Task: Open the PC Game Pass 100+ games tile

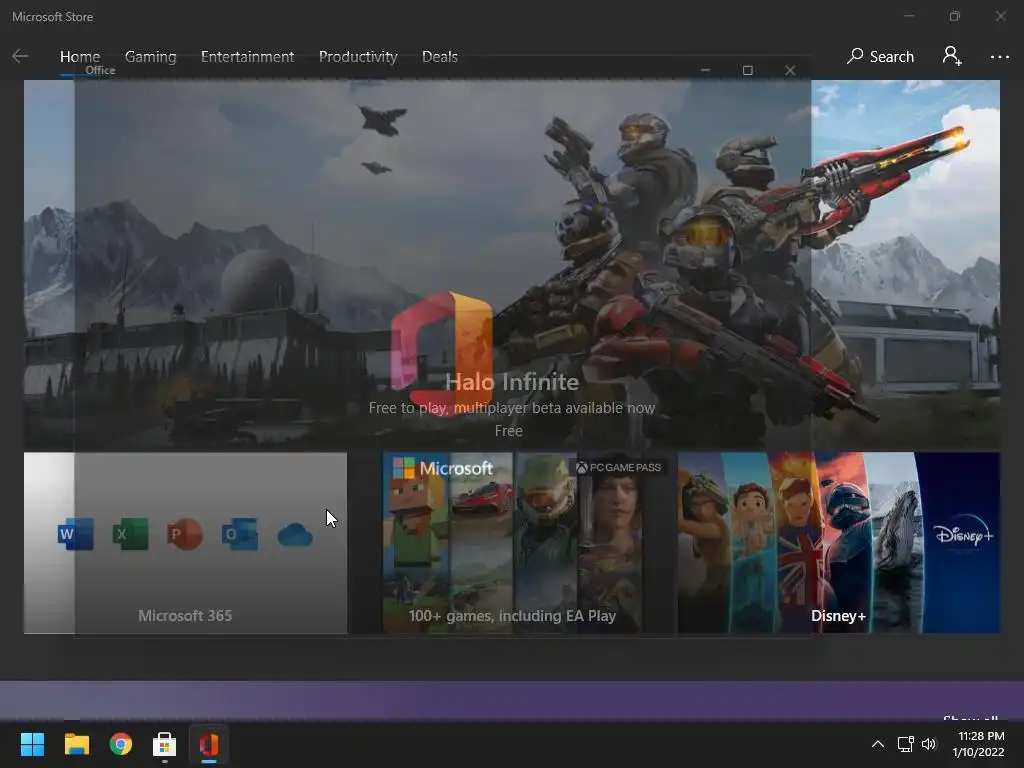Action: [x=512, y=543]
